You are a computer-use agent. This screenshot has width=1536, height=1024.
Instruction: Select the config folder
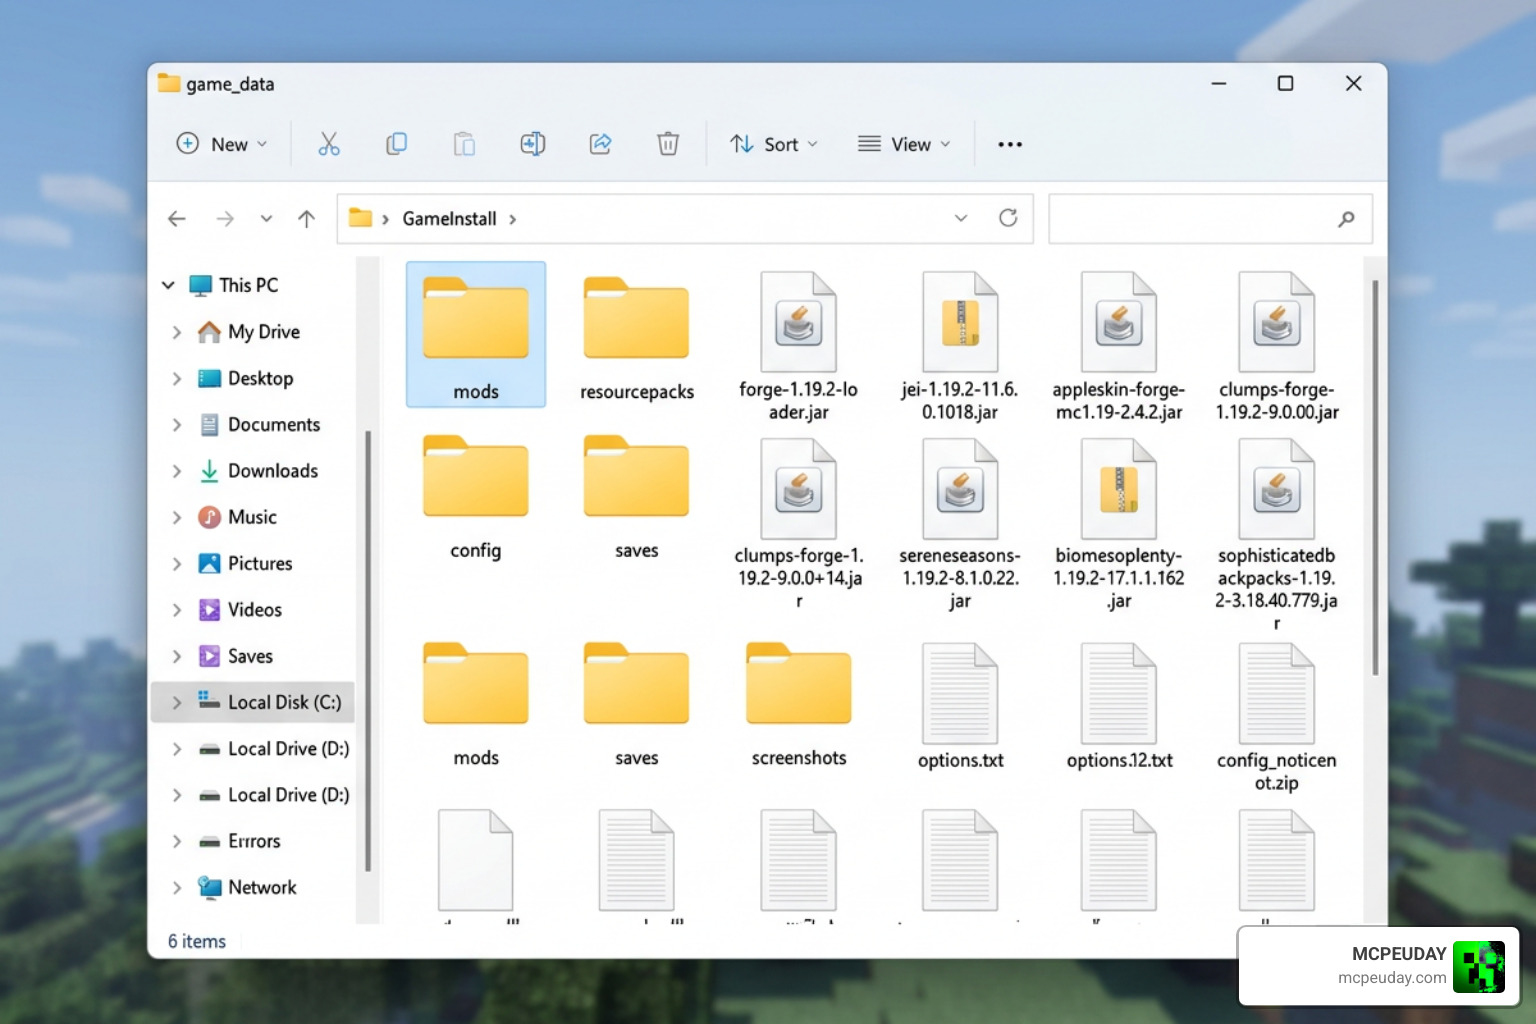[476, 498]
